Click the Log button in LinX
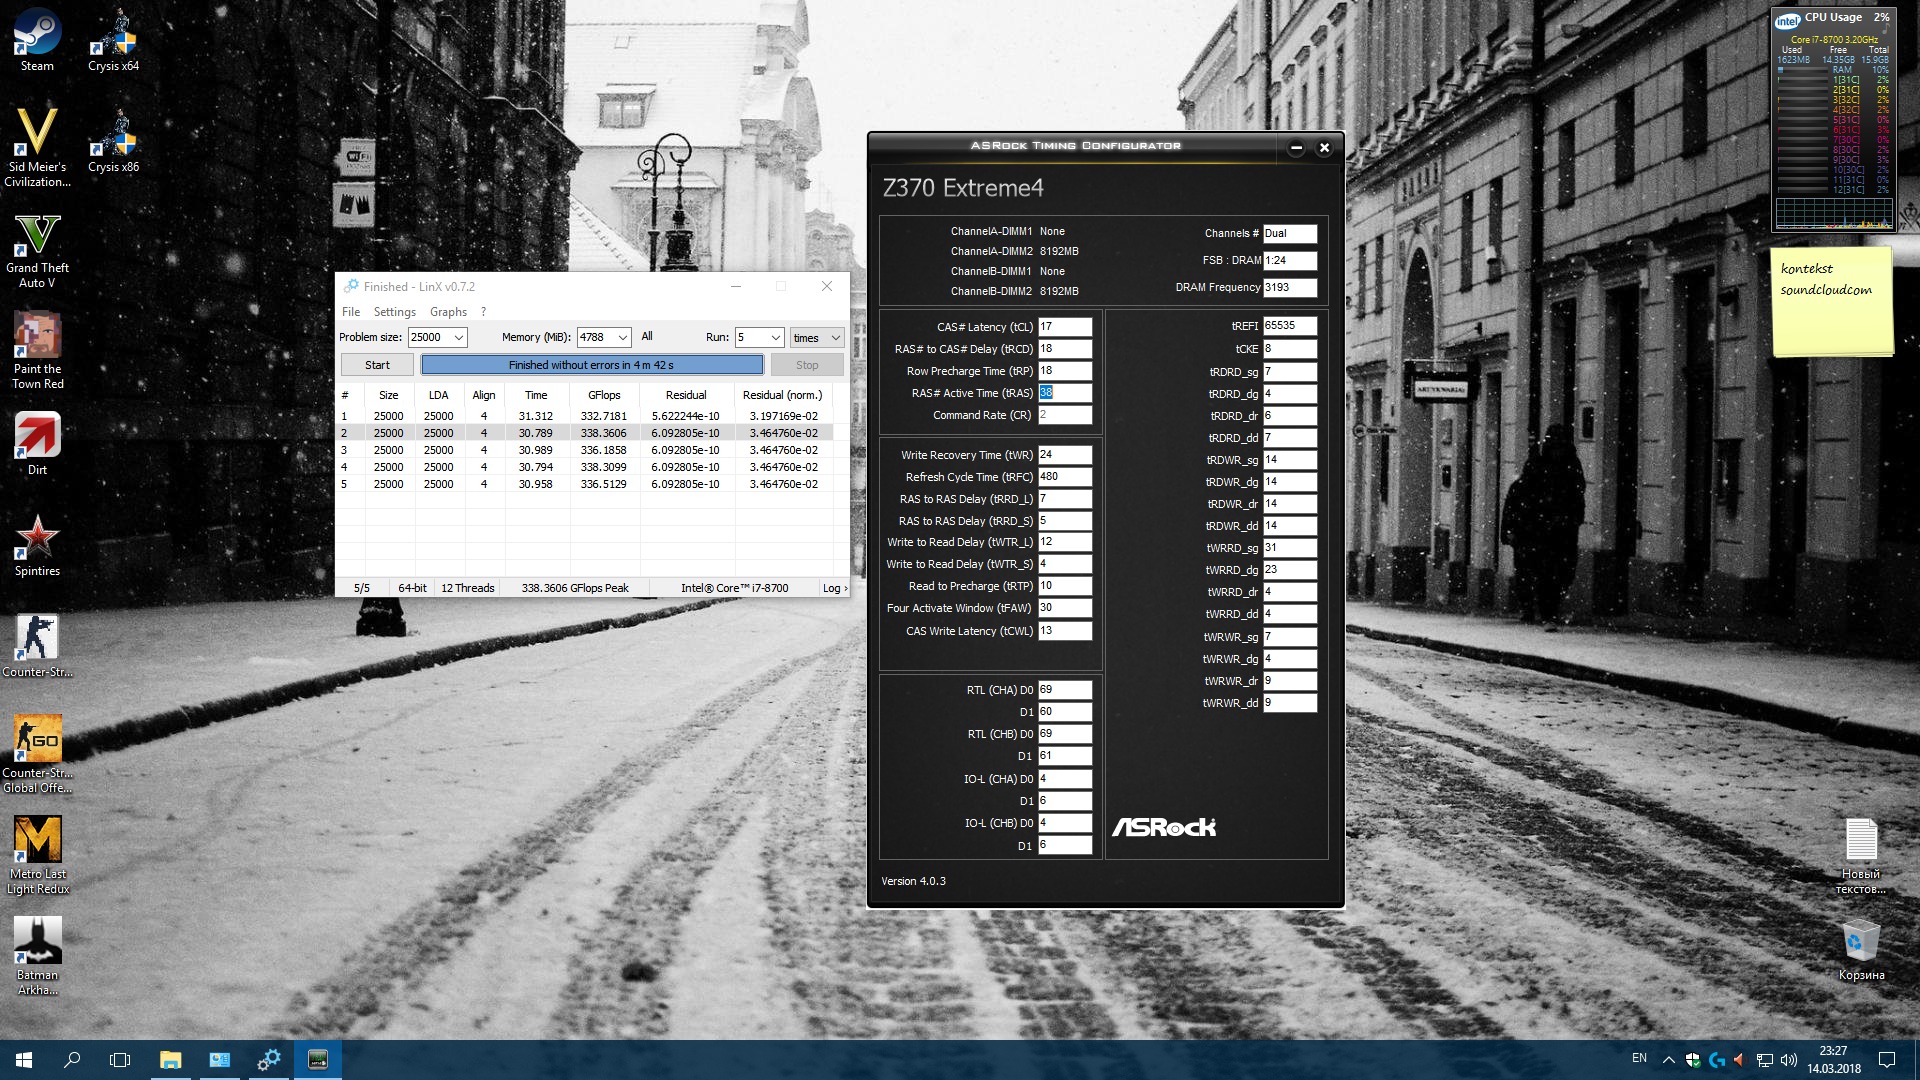Viewport: 1920px width, 1080px height. coord(834,588)
